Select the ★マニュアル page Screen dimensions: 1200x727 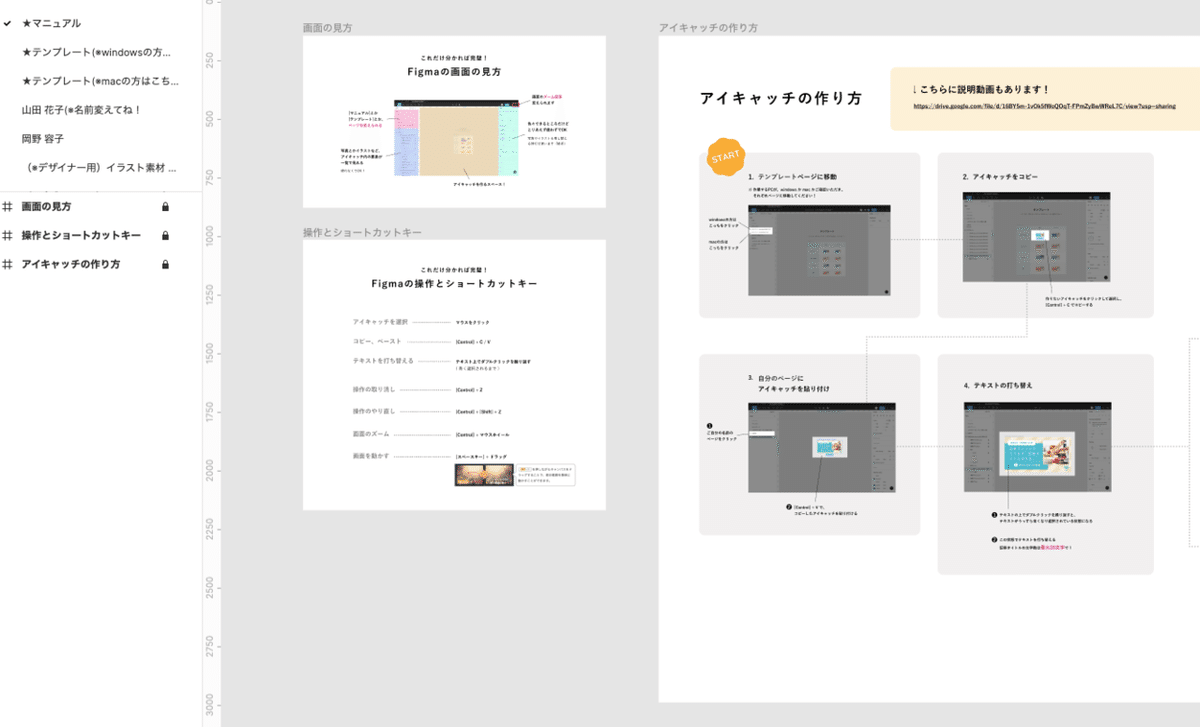click(51, 23)
